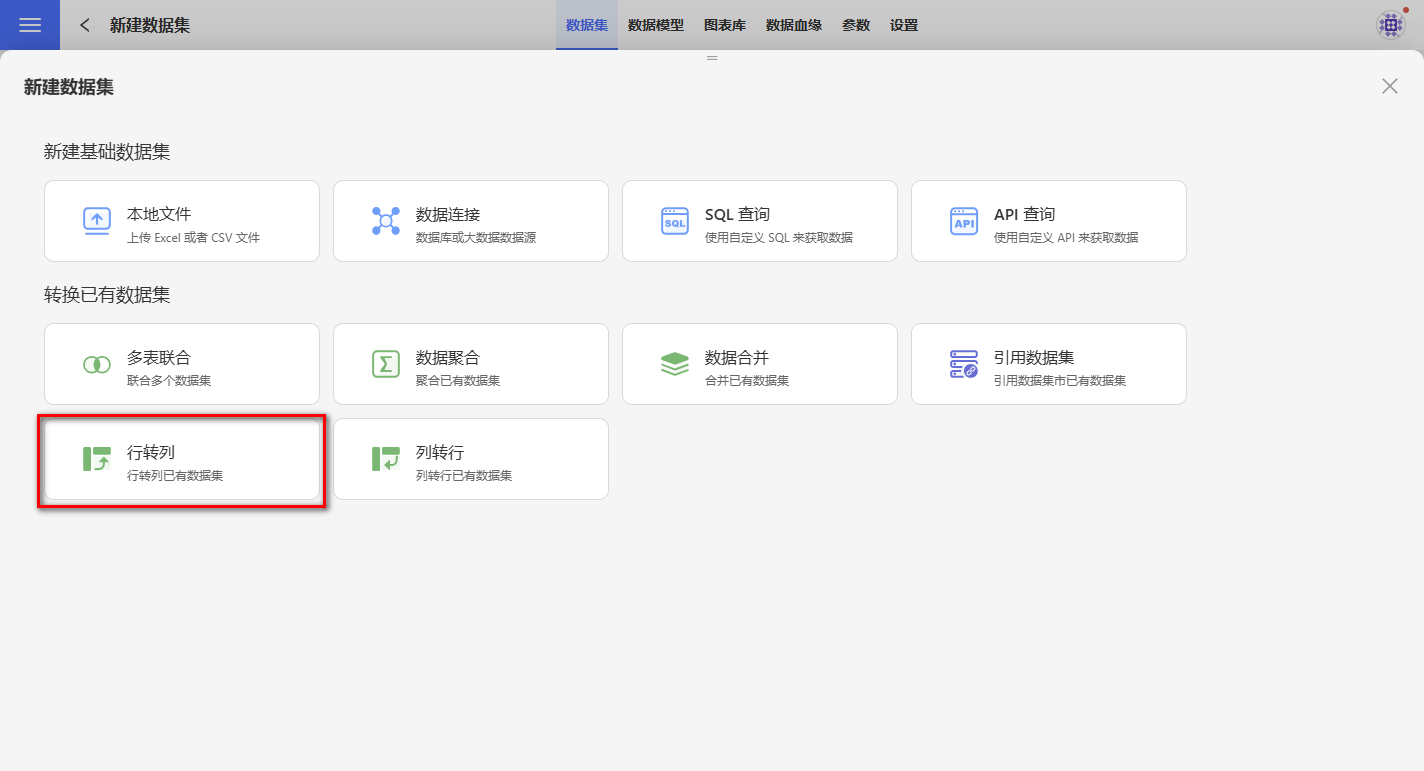Click the 数据聚合 sigma icon
1424x771 pixels.
point(386,364)
